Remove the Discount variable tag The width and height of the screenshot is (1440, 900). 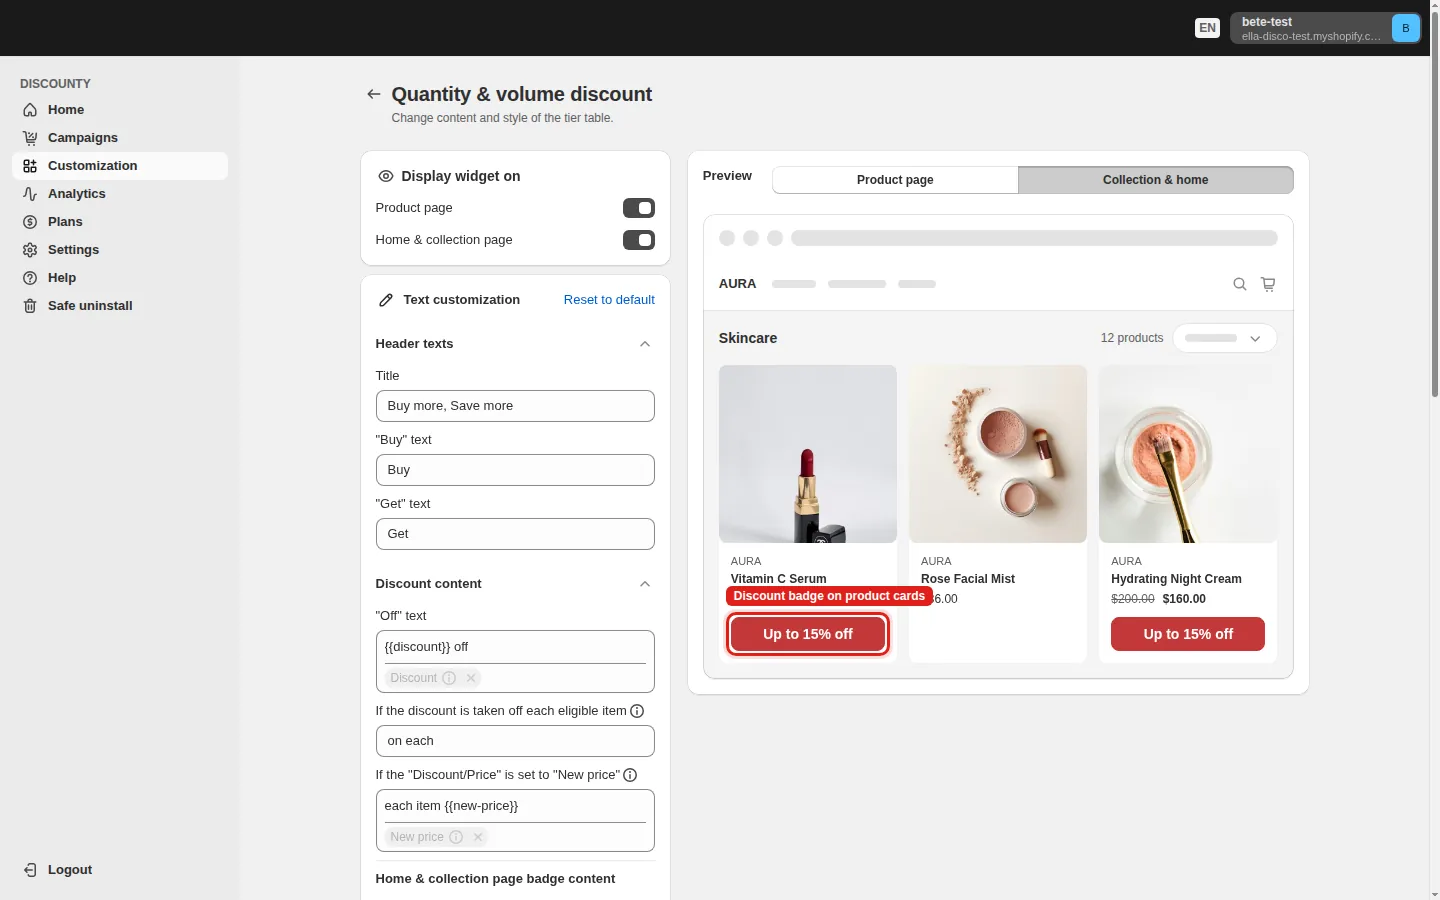[471, 678]
